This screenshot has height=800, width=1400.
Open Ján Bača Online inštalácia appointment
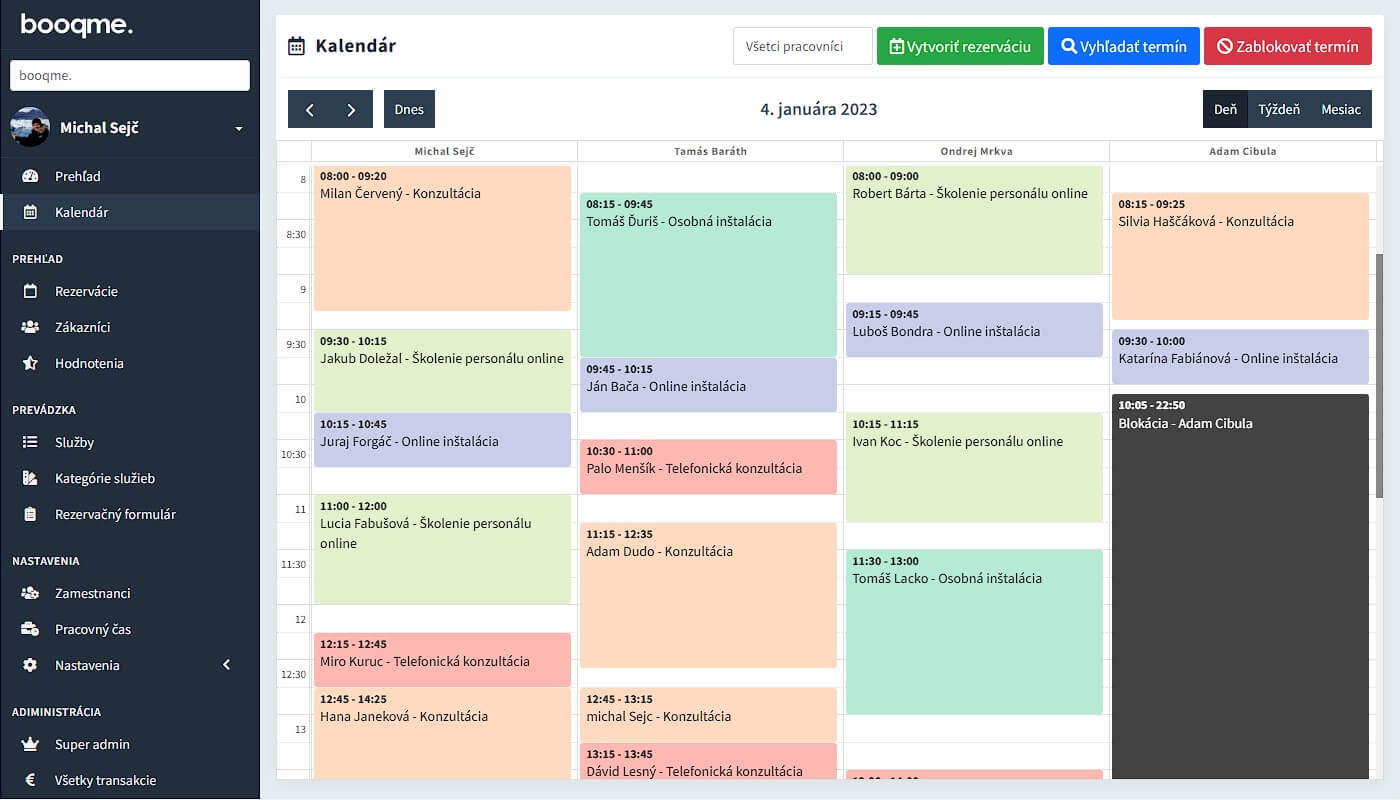(x=708, y=385)
